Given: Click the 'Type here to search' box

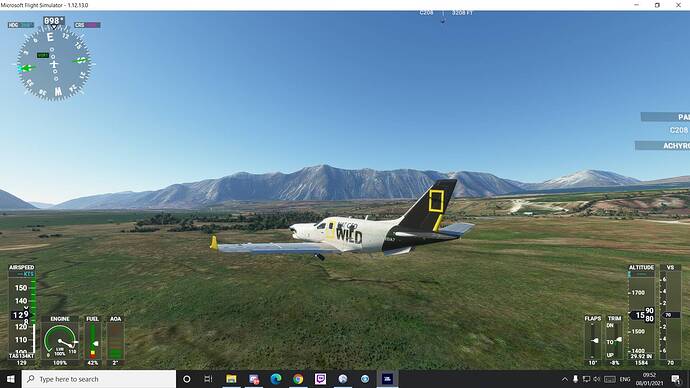Looking at the screenshot, I should pos(99,379).
